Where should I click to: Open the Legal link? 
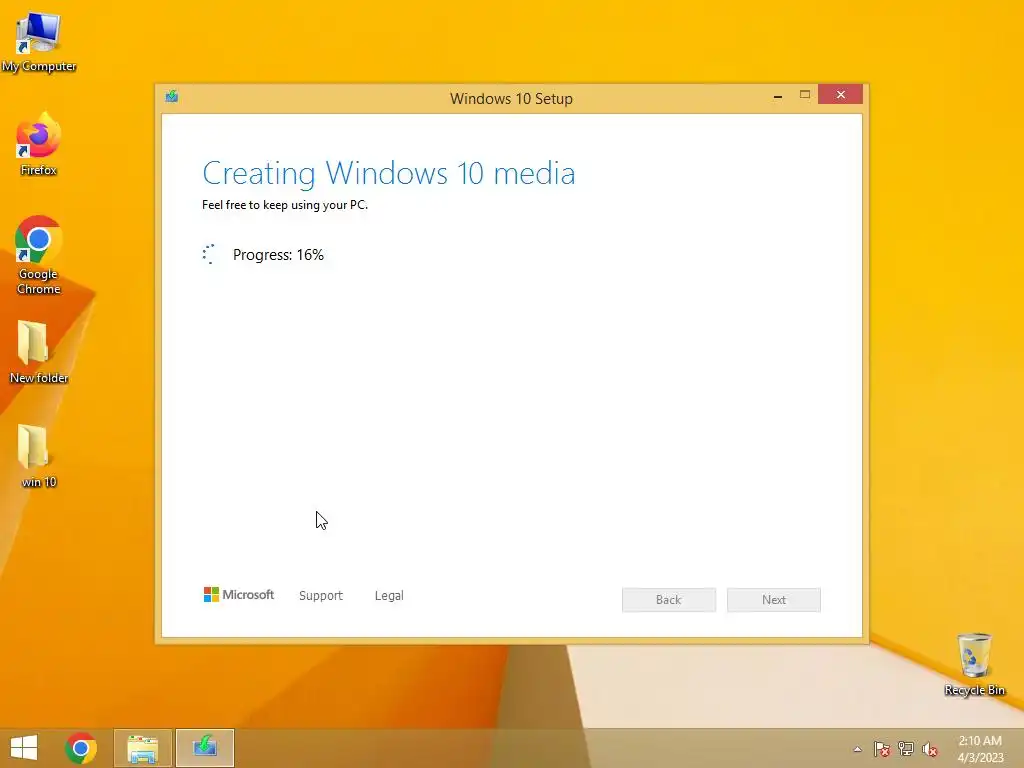click(x=389, y=596)
